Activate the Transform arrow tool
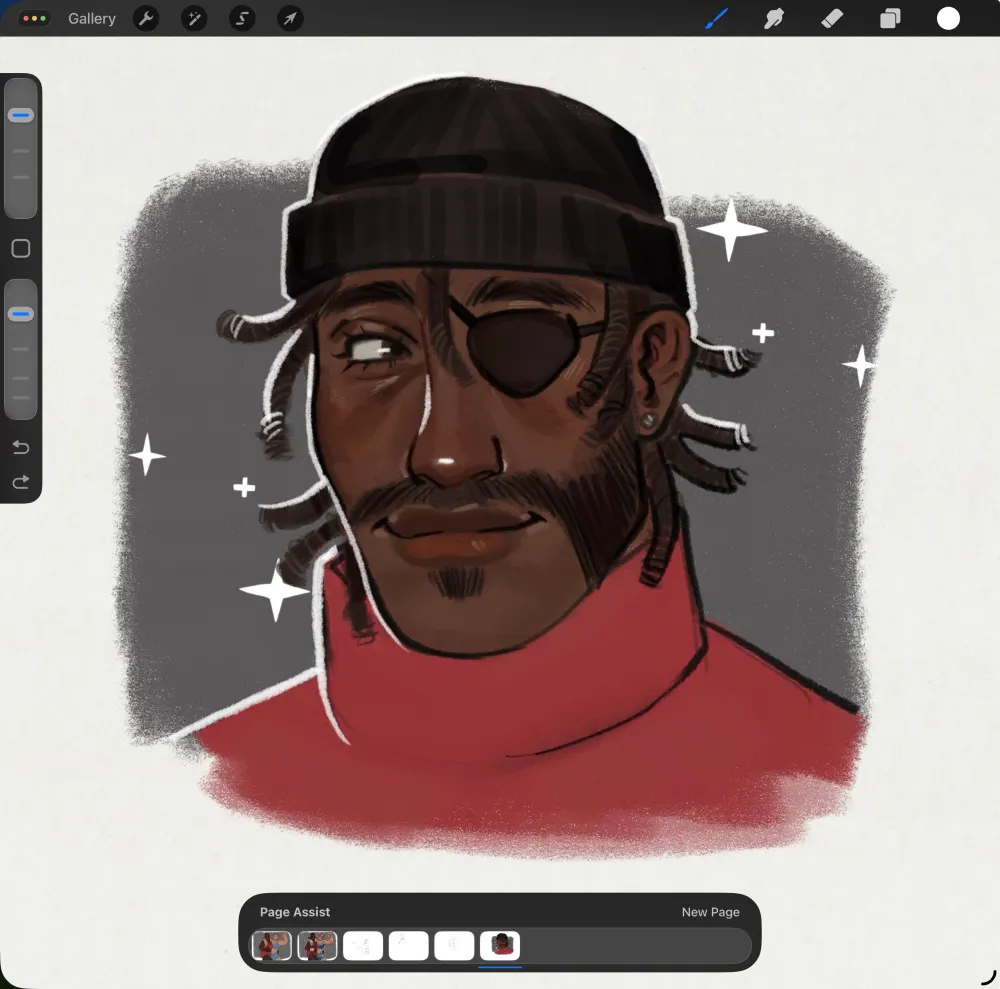Image resolution: width=1000 pixels, height=989 pixels. point(290,19)
